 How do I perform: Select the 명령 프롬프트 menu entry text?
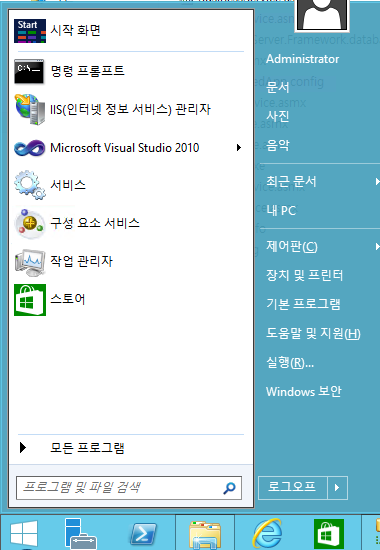87,71
